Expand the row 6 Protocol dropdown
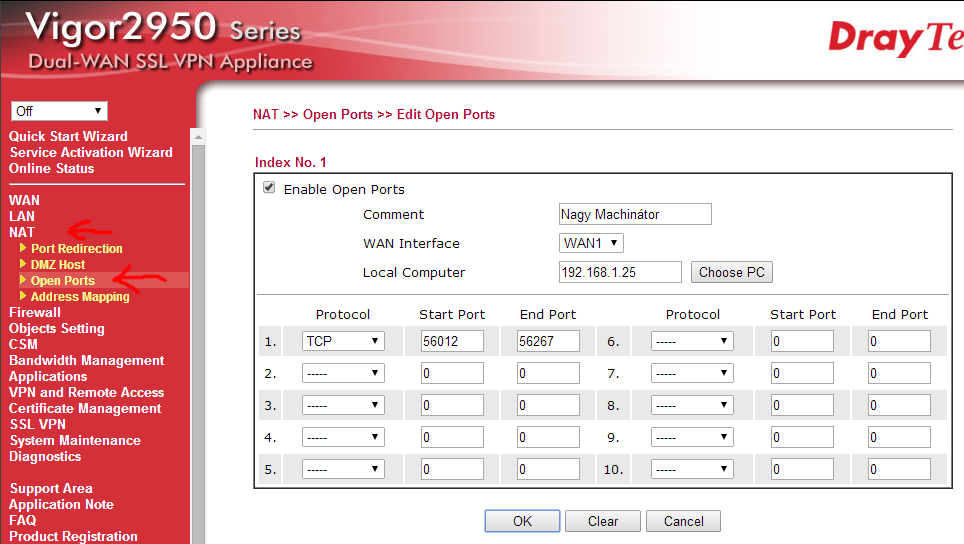The width and height of the screenshot is (964, 544). 692,341
